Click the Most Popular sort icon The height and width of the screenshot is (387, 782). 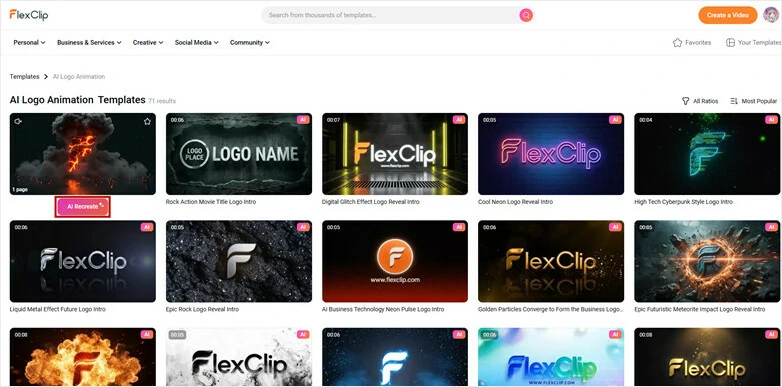tap(734, 101)
